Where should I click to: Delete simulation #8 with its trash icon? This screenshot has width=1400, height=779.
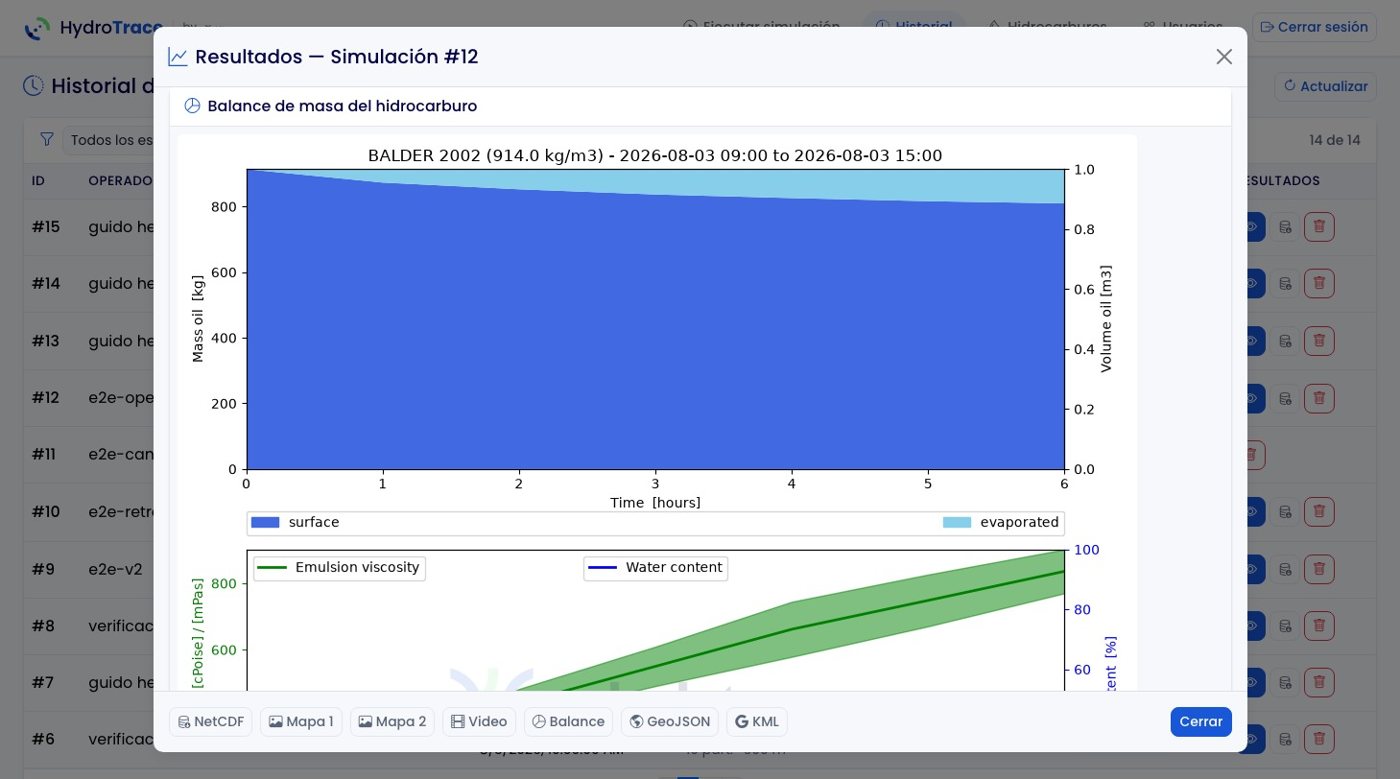coord(1319,626)
